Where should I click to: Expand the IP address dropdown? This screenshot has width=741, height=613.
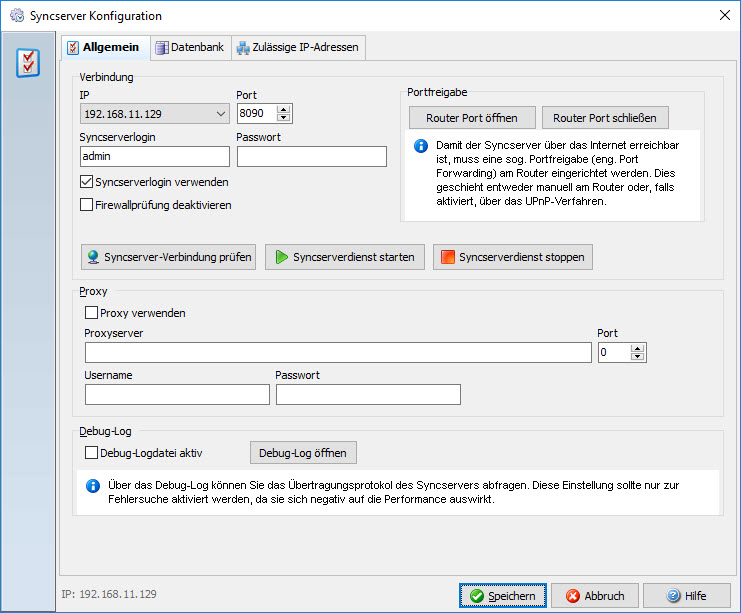pyautogui.click(x=220, y=114)
